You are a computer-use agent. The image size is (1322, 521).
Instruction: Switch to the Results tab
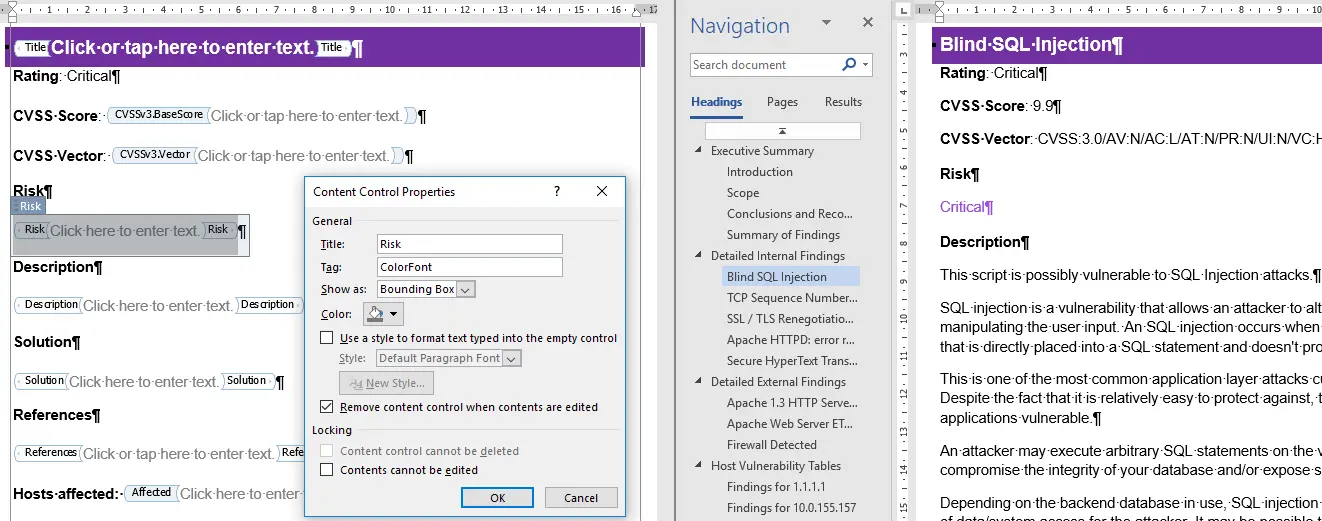843,102
